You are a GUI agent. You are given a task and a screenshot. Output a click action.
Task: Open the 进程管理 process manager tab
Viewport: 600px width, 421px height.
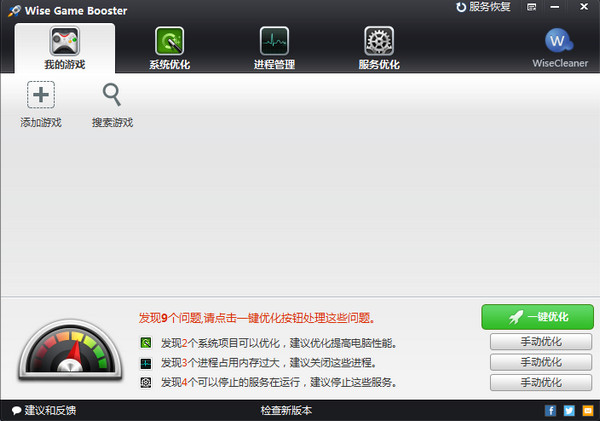pos(274,47)
